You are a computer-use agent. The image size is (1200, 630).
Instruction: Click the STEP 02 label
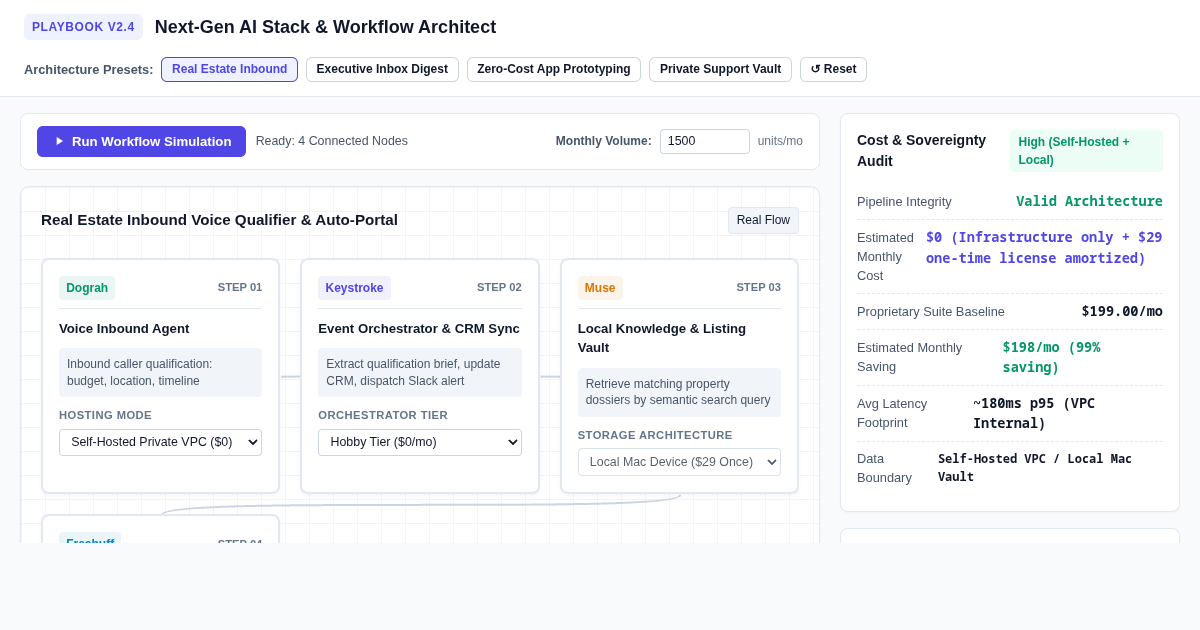pyautogui.click(x=499, y=287)
